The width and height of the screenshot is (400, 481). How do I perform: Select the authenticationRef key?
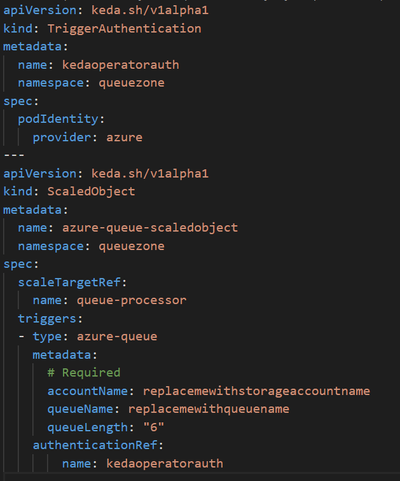click(x=95, y=445)
